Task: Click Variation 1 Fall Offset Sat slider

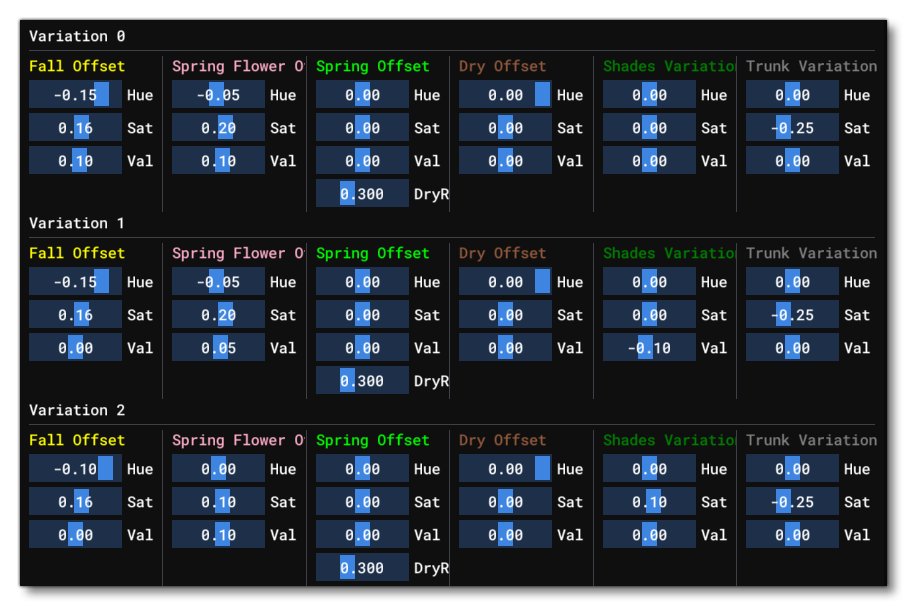Action: [75, 314]
